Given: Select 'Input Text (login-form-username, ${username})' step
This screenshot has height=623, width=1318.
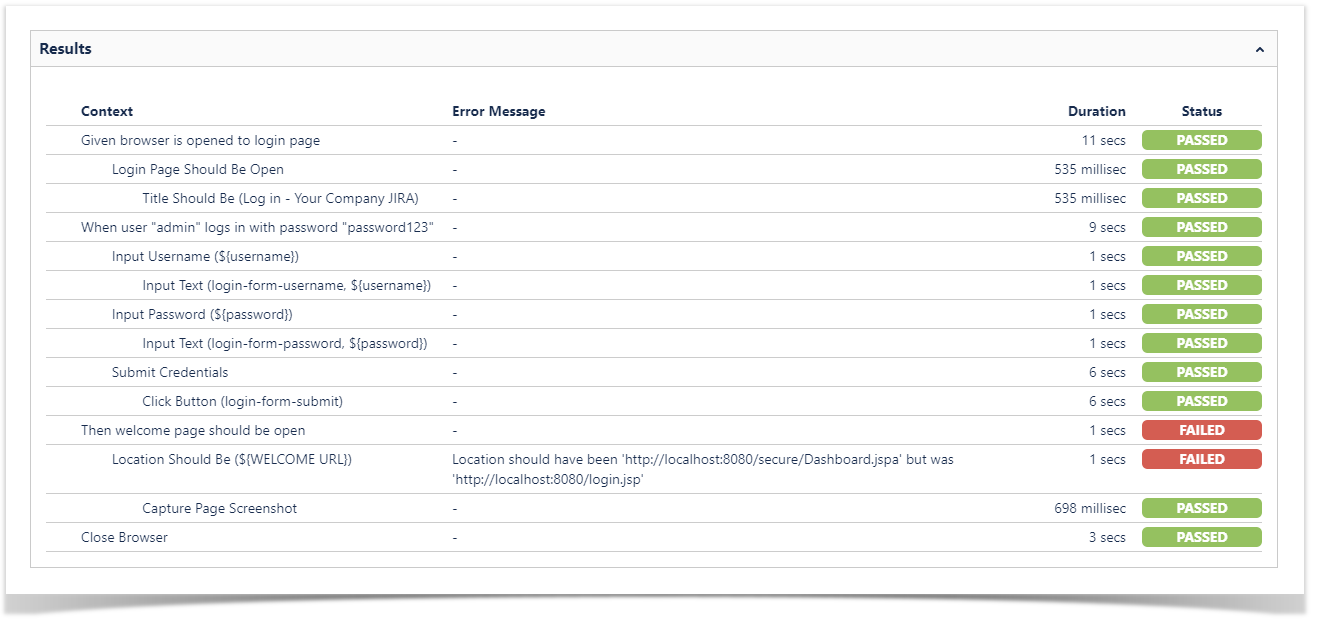Looking at the screenshot, I should 287,285.
